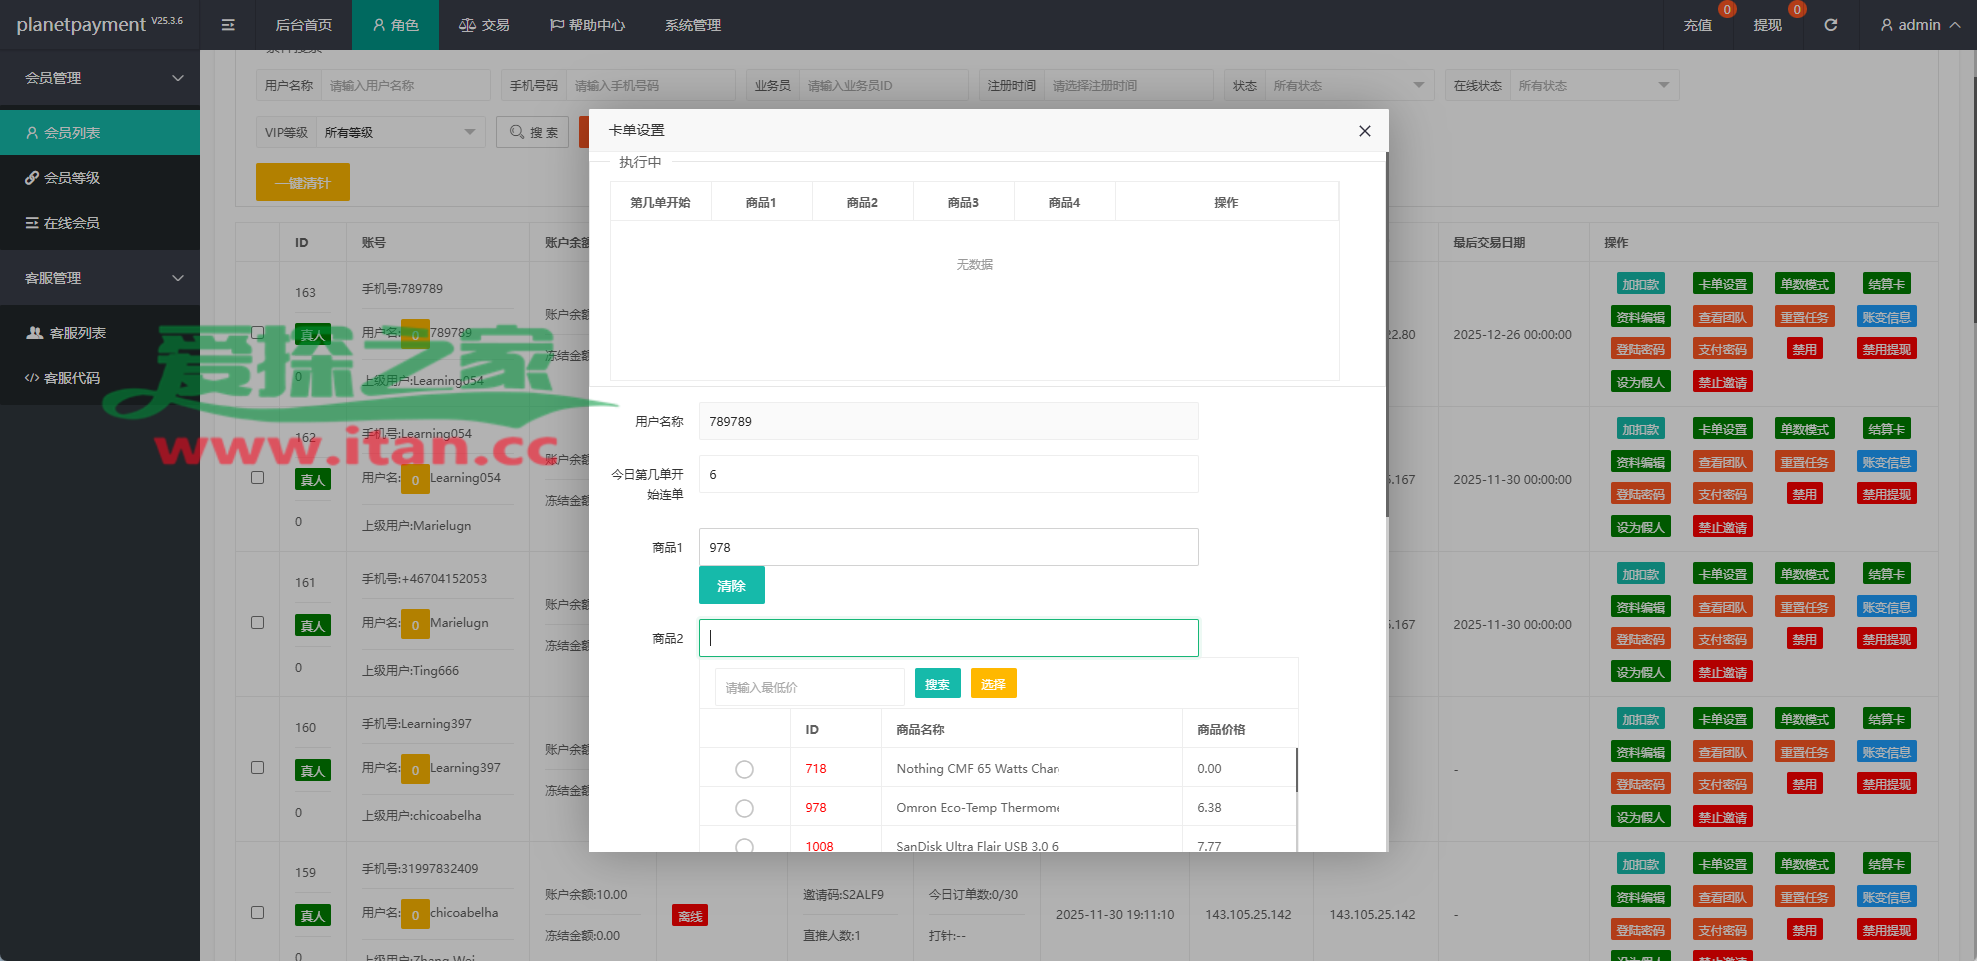
Task: Click the orange 选择 button
Action: (x=993, y=684)
